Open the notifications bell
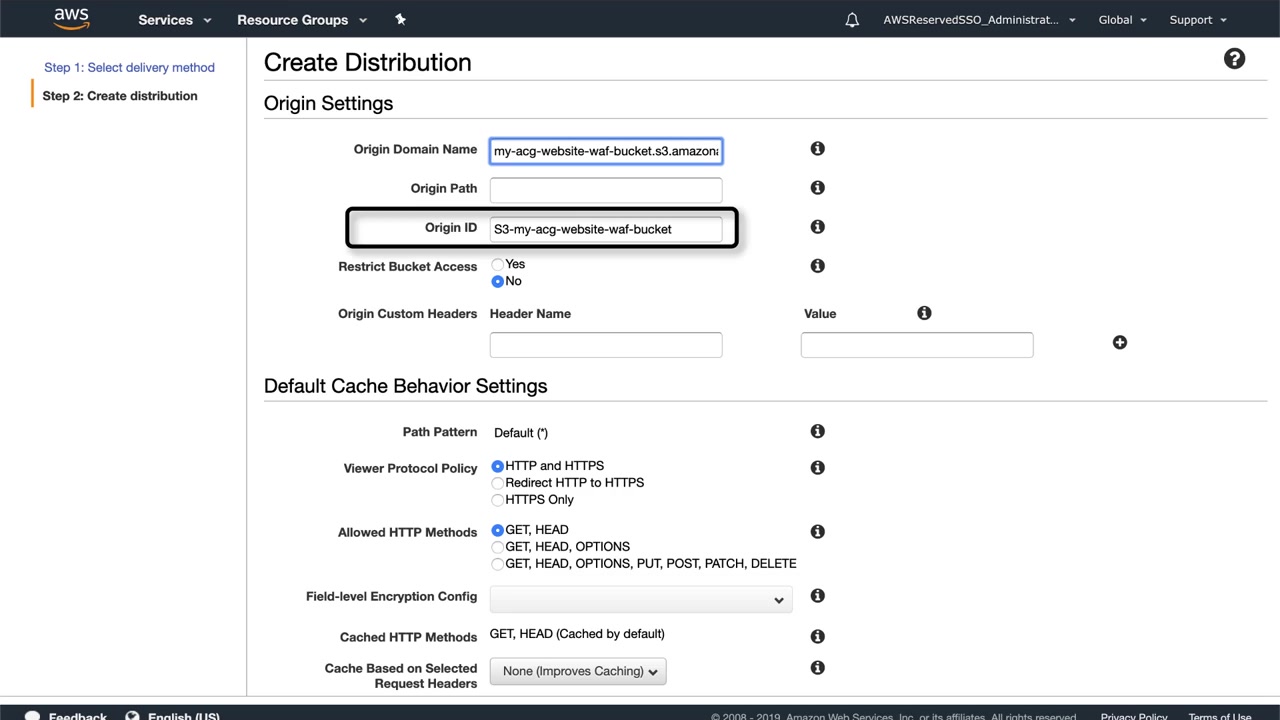 852,20
